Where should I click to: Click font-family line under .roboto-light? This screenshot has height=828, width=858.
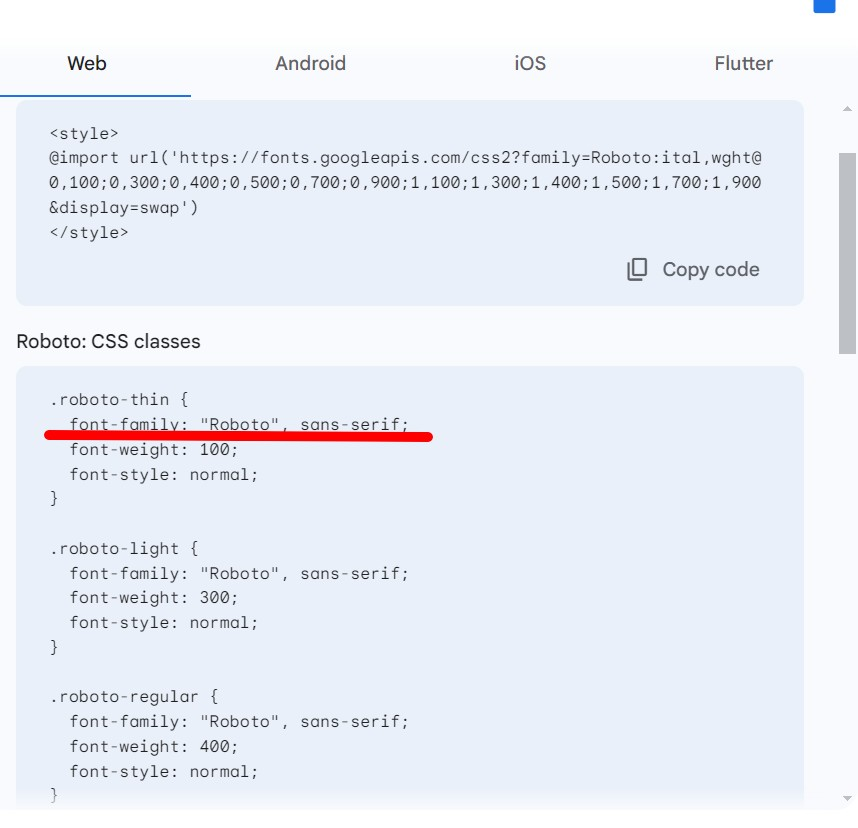(x=239, y=574)
